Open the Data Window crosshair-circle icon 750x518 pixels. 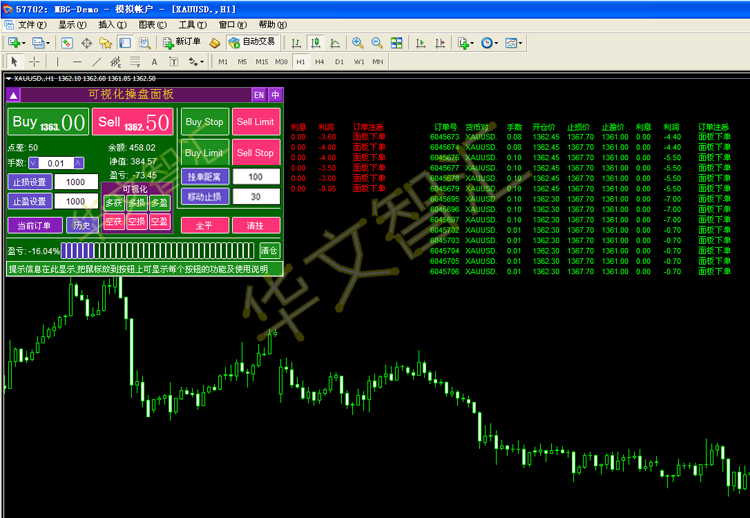87,43
